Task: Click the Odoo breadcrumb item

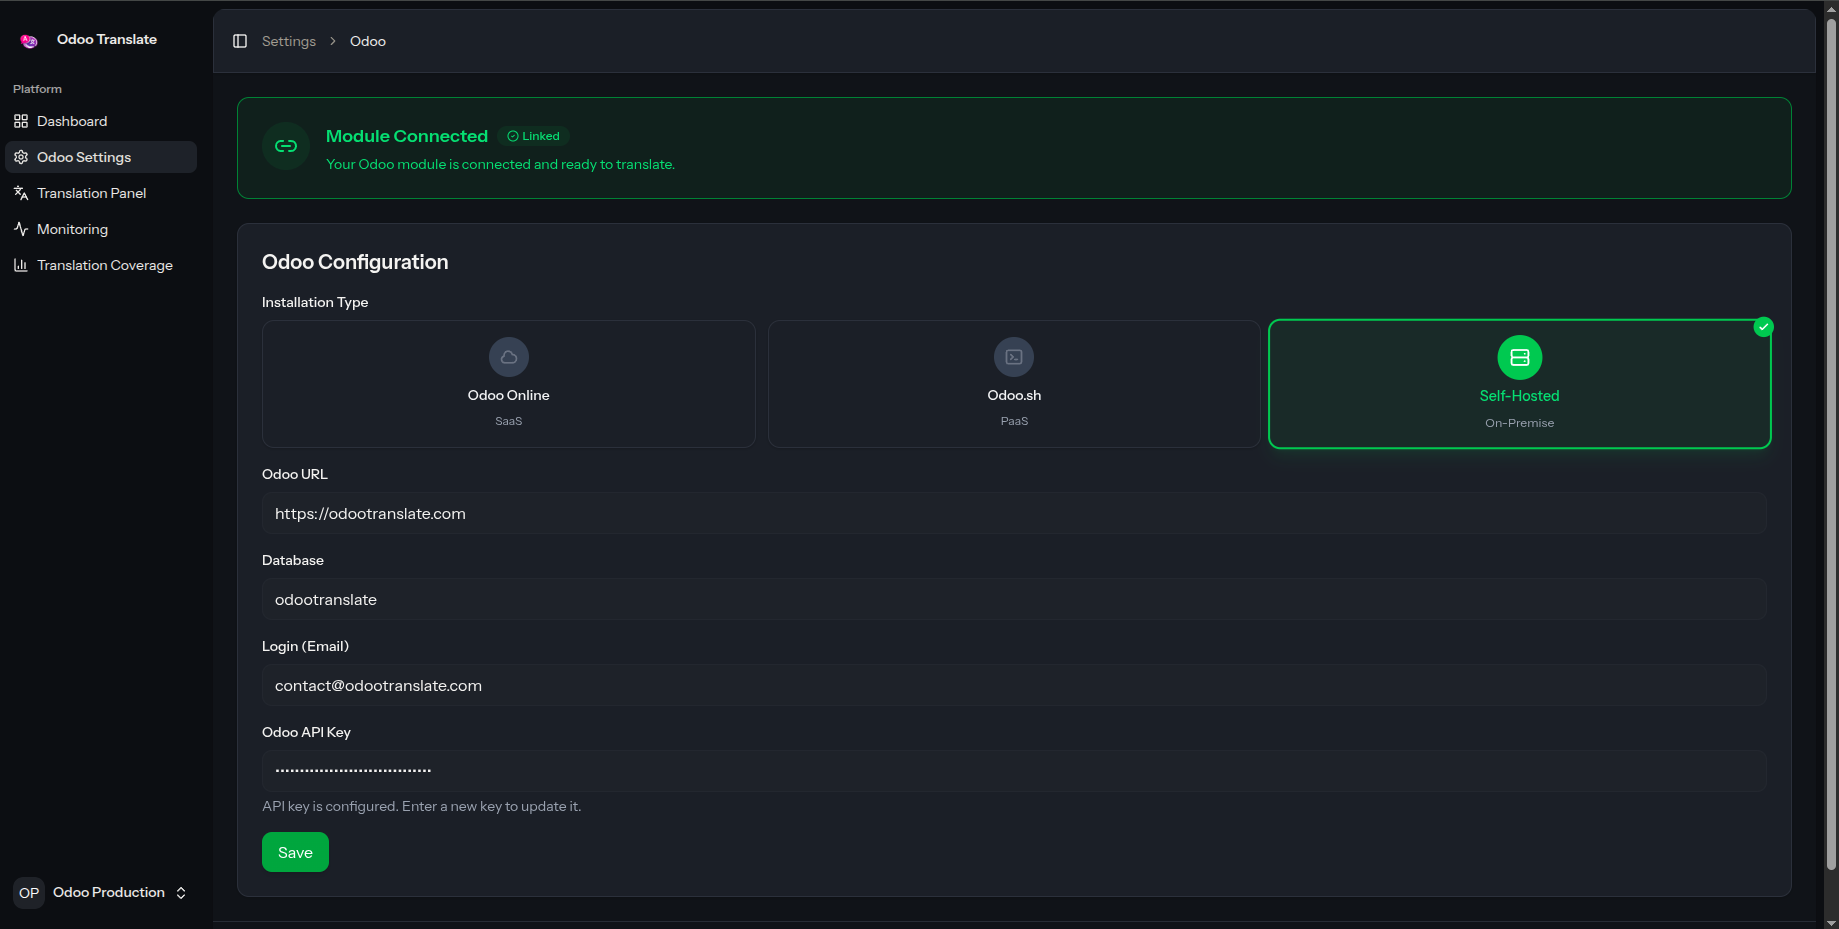Action: click(x=368, y=41)
